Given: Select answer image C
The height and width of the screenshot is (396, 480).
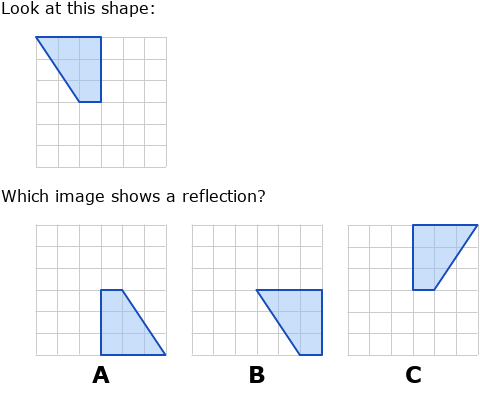Looking at the screenshot, I should [413, 290].
